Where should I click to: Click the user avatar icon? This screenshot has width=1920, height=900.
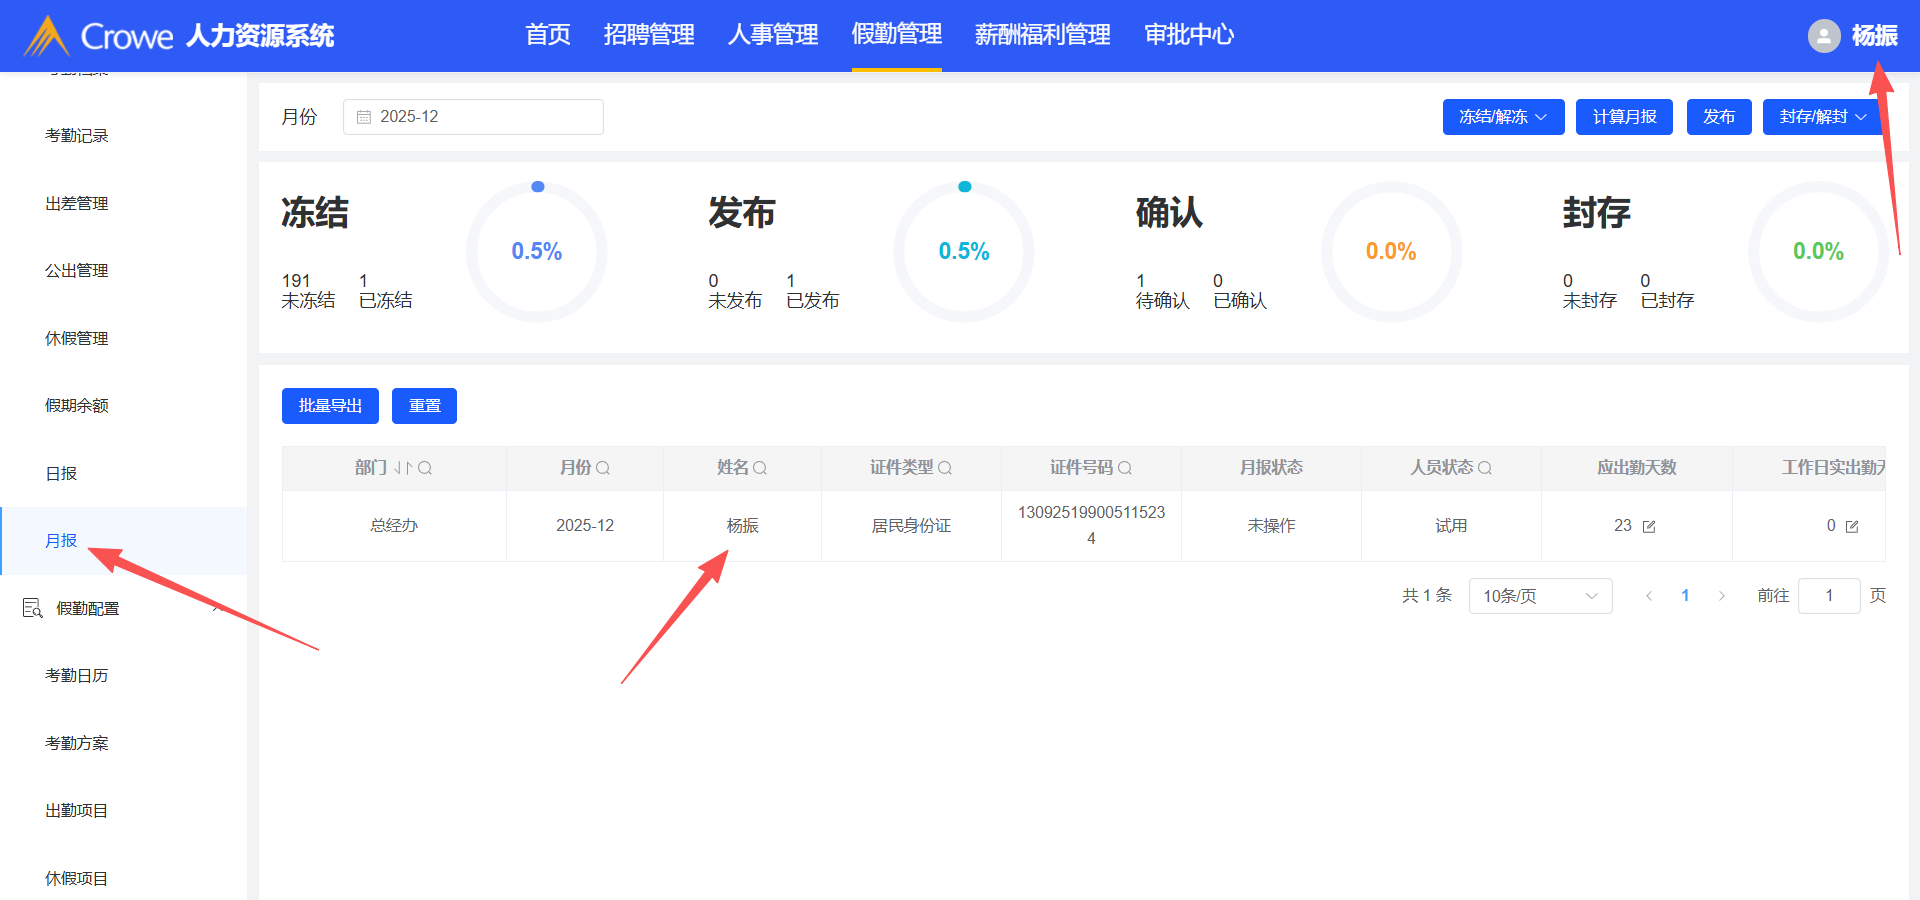1824,36
